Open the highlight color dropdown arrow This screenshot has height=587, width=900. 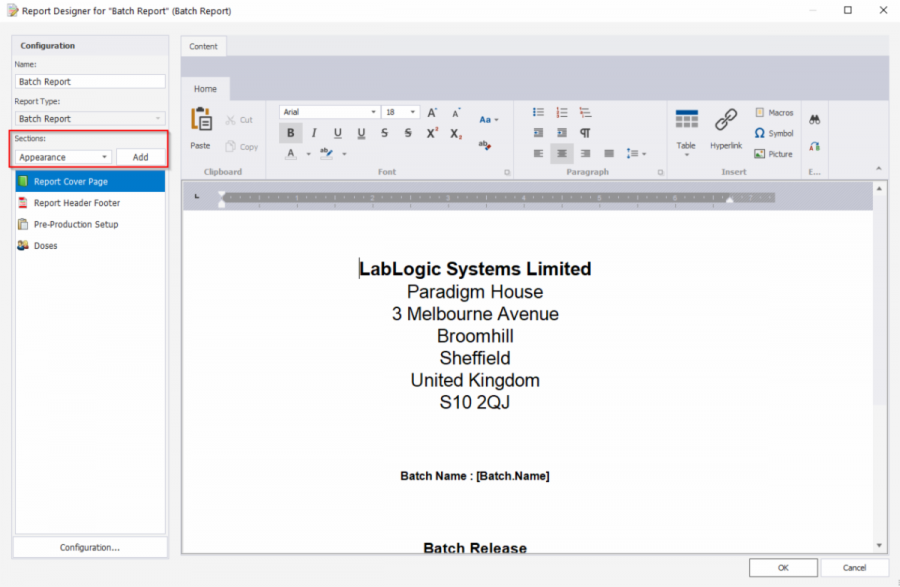click(344, 154)
